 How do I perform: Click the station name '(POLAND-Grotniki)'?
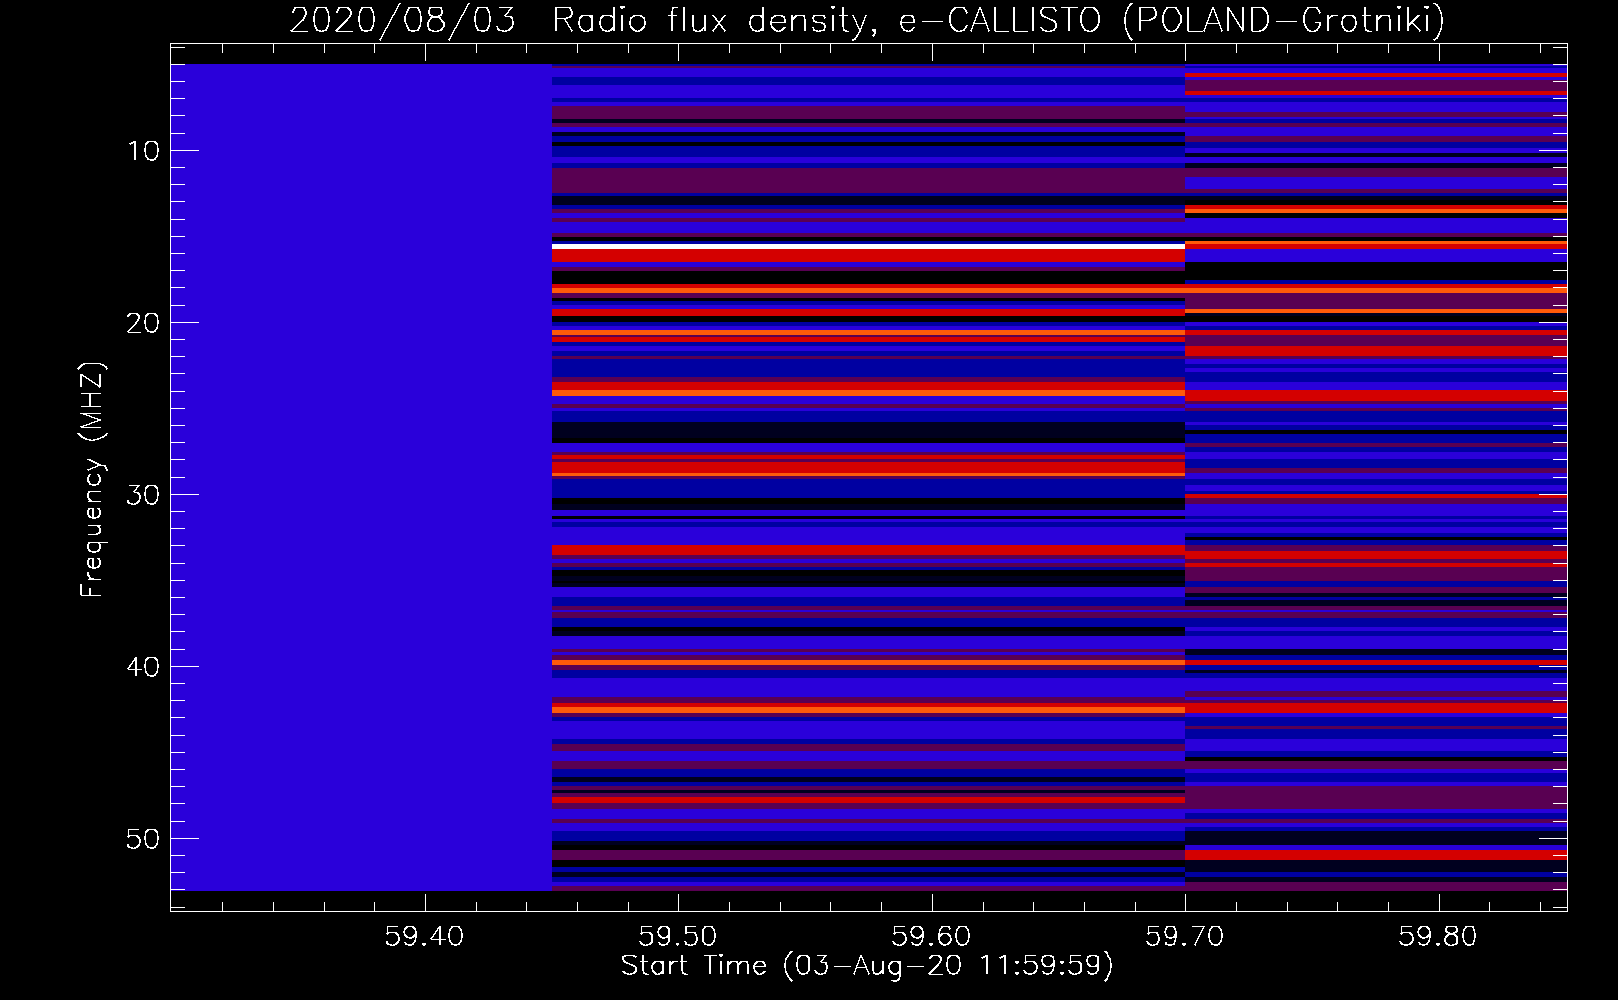coord(1284,20)
